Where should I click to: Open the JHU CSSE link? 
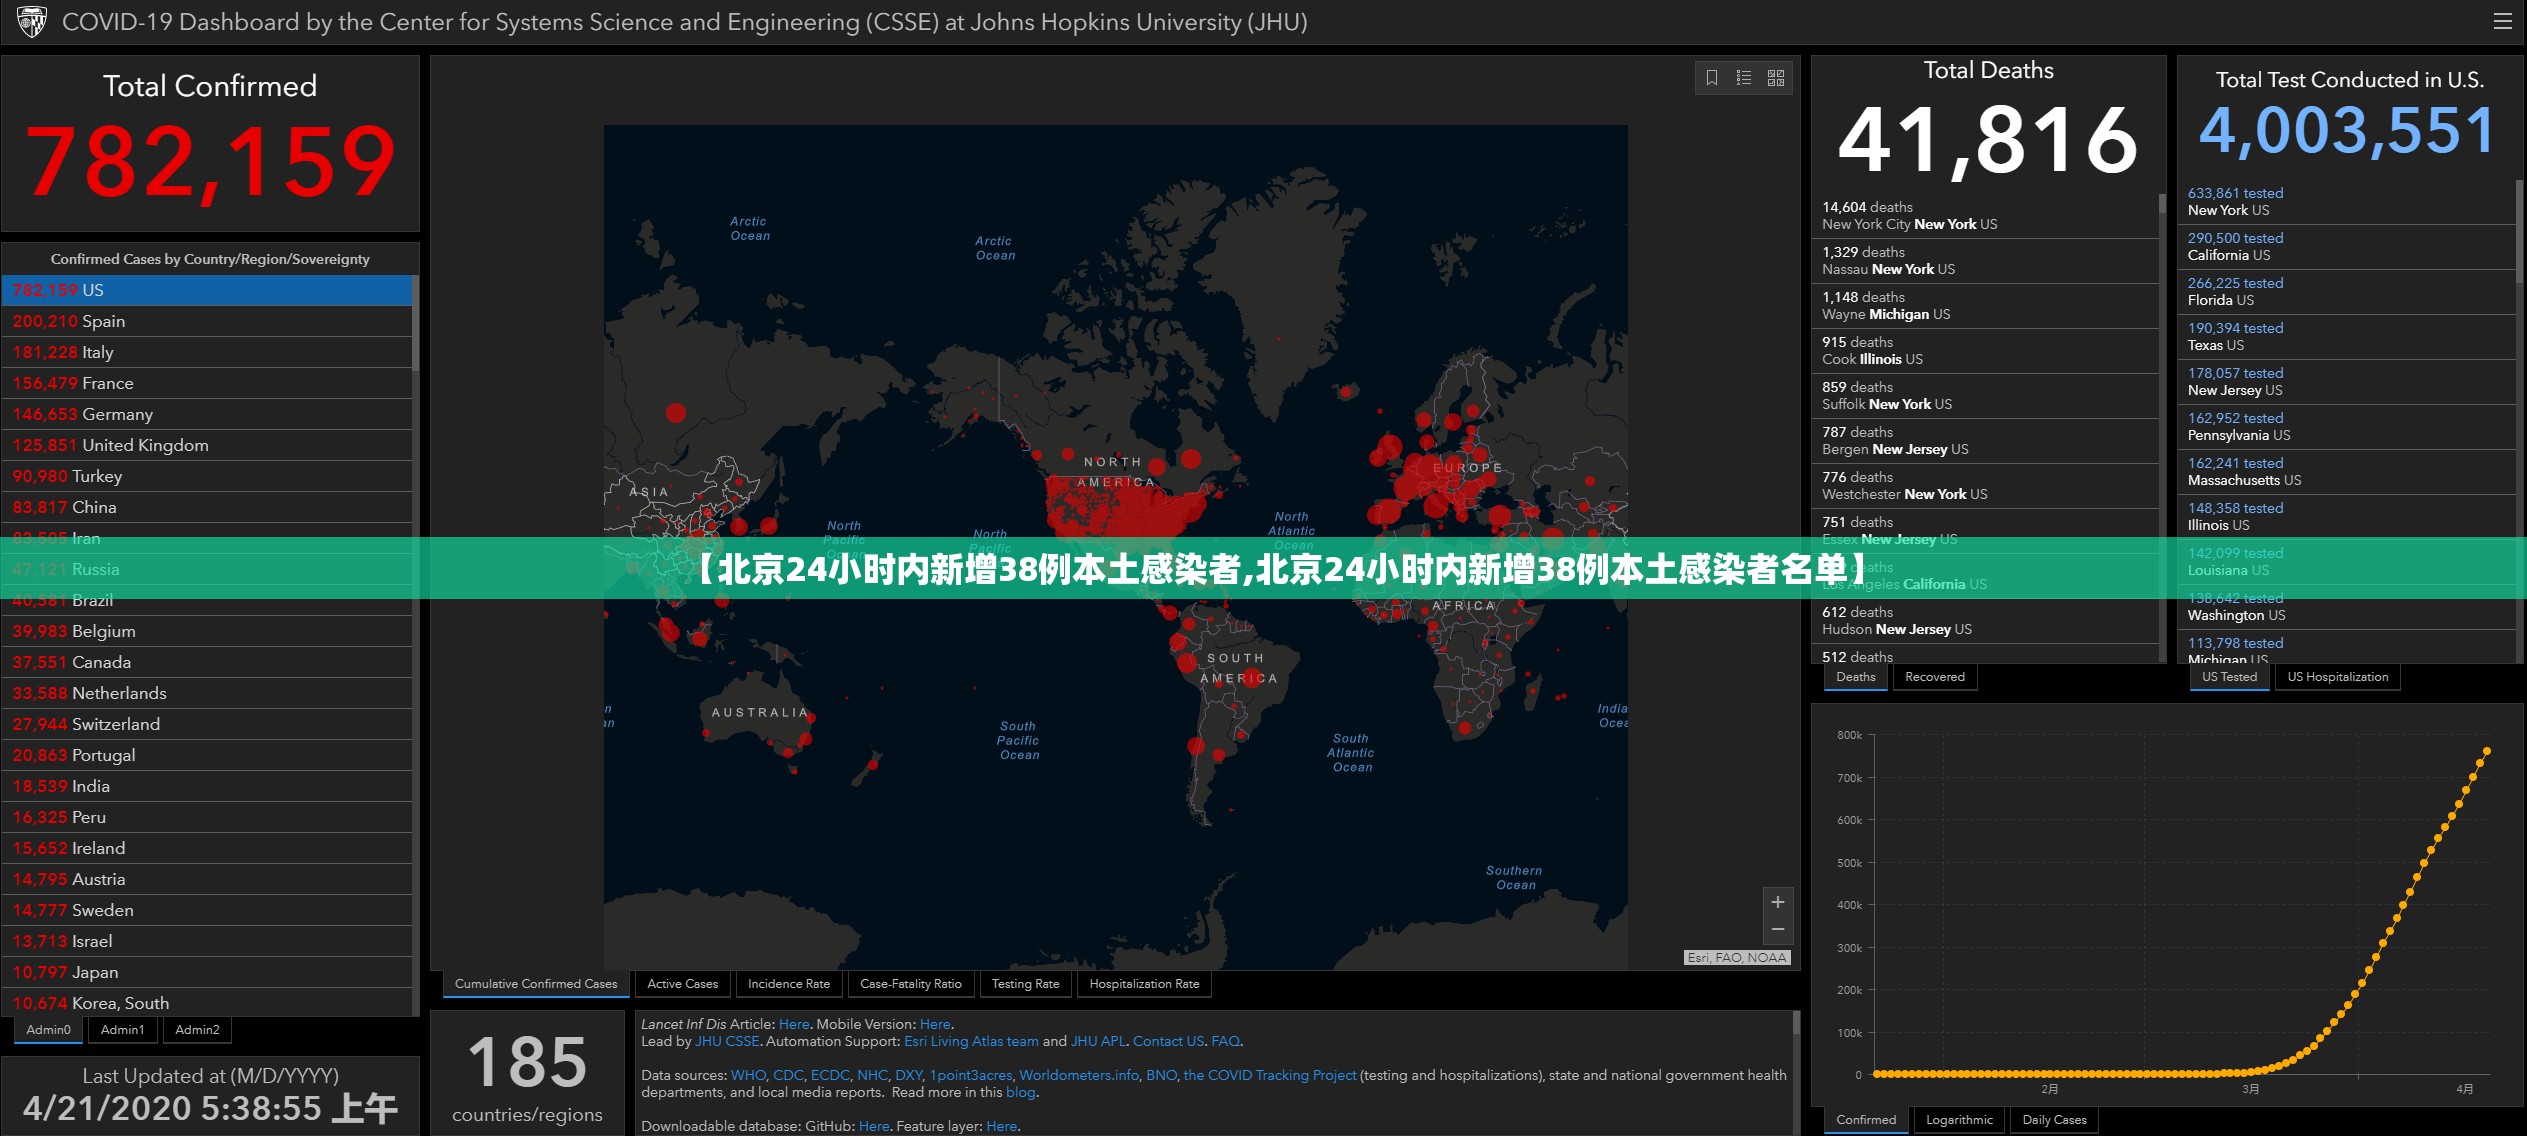(x=727, y=1041)
